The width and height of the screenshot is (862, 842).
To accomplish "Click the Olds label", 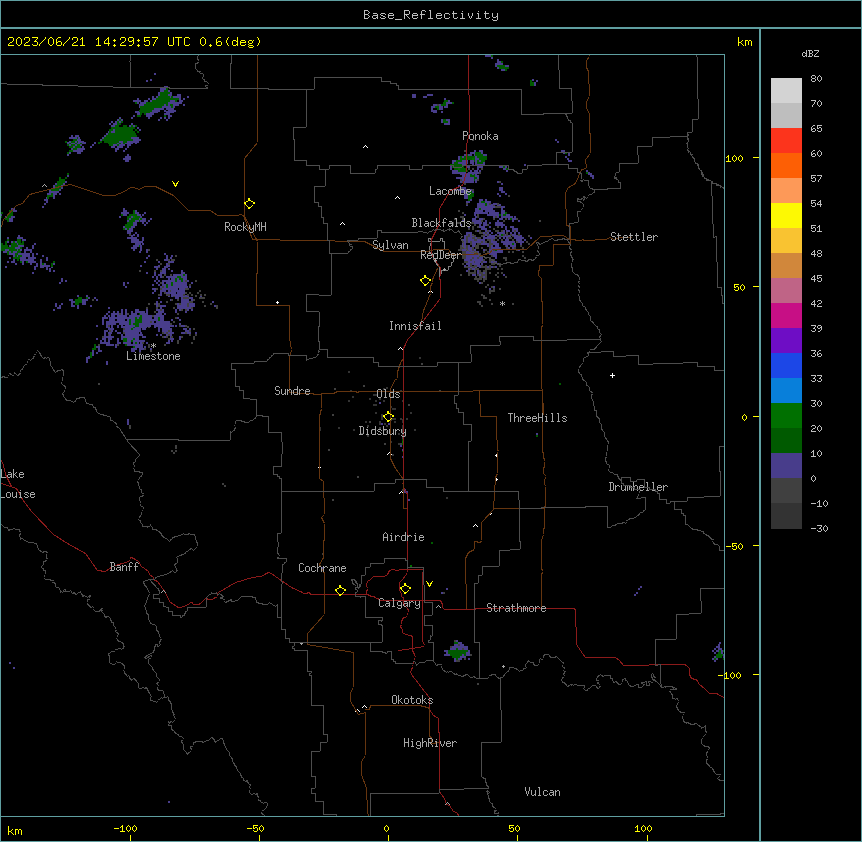I will point(388,394).
